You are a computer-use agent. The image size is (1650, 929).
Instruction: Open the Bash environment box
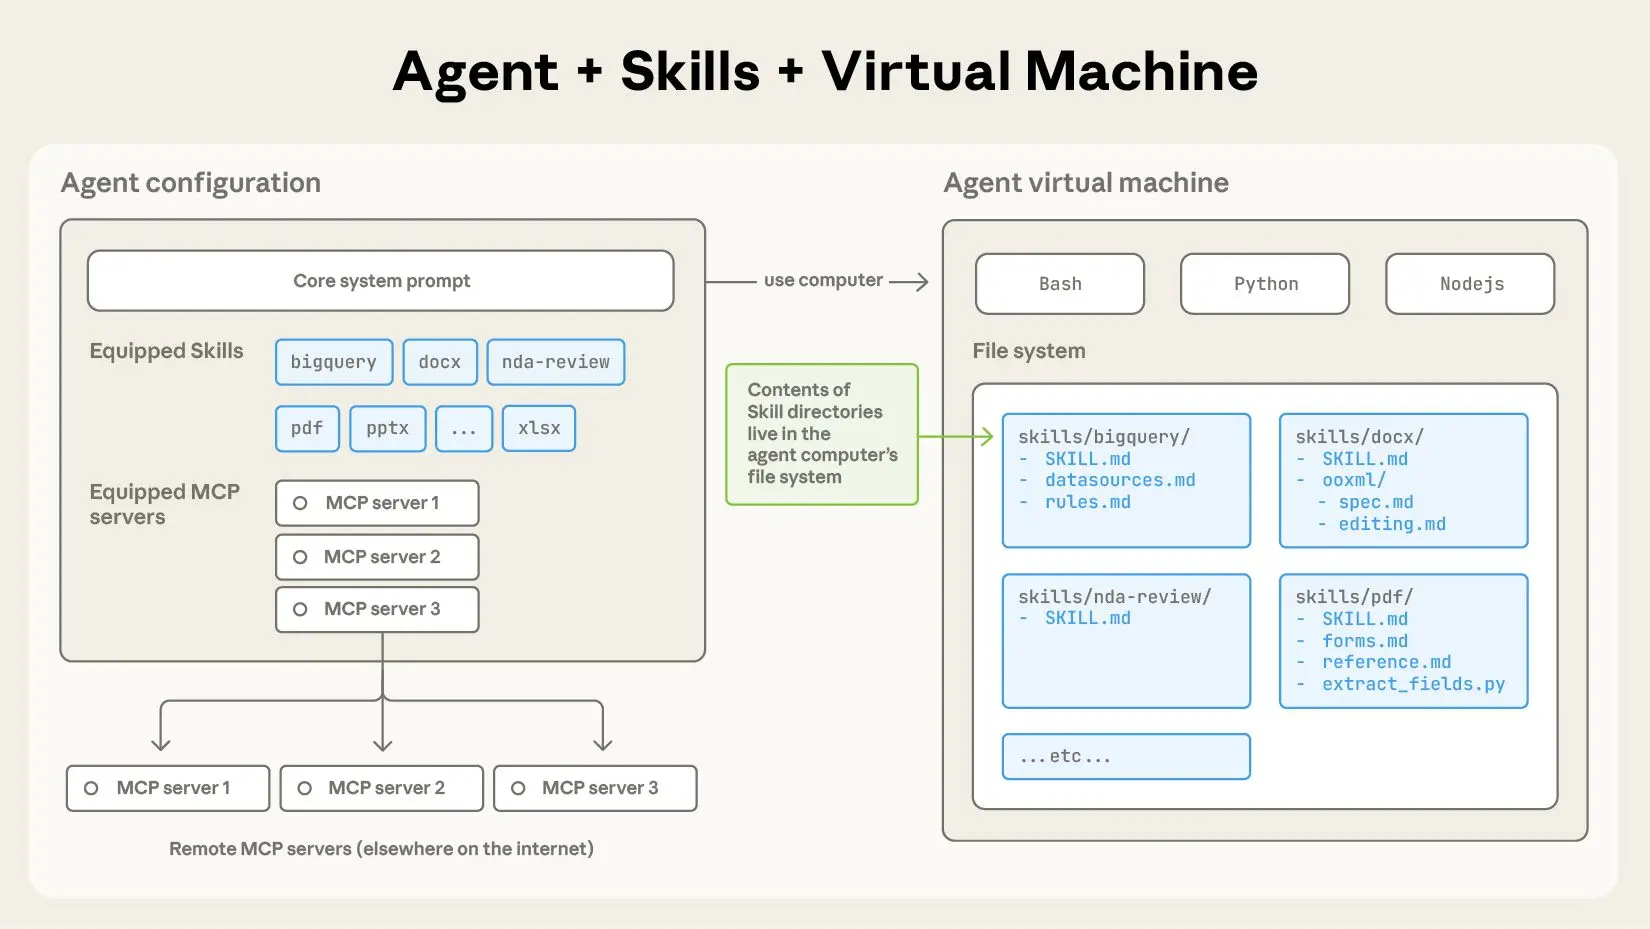point(1059,284)
